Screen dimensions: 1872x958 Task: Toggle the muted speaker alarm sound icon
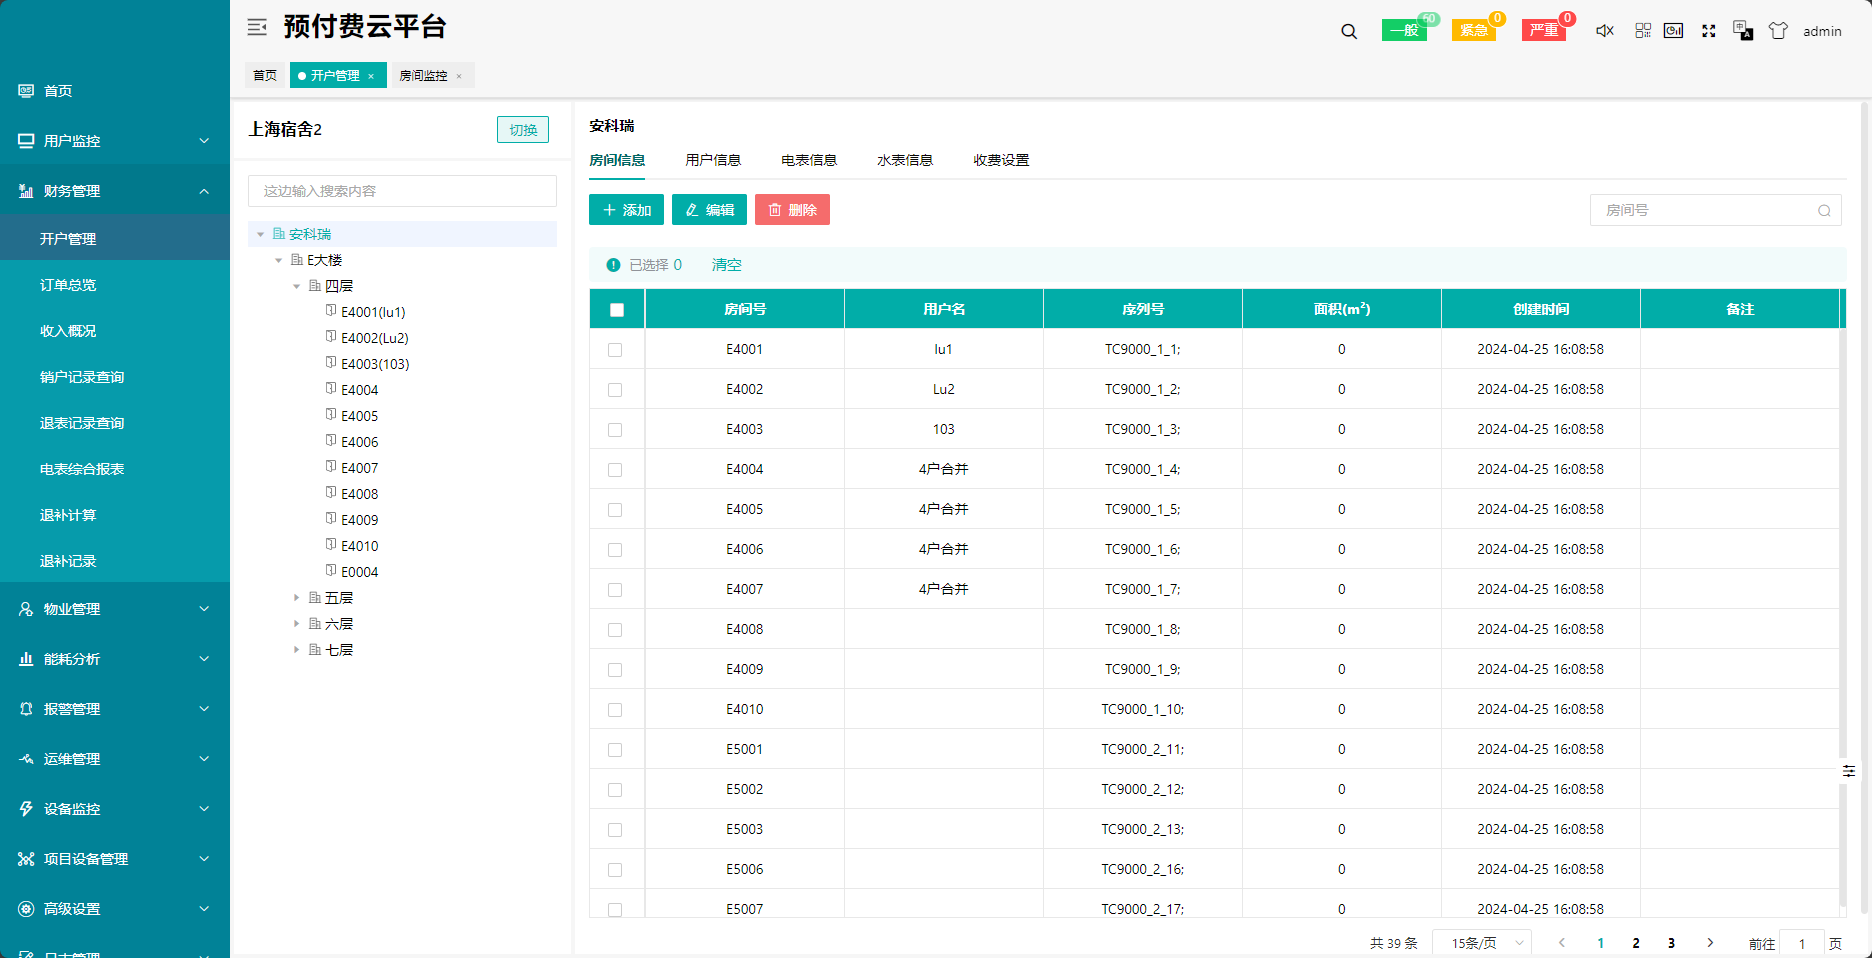click(x=1604, y=31)
